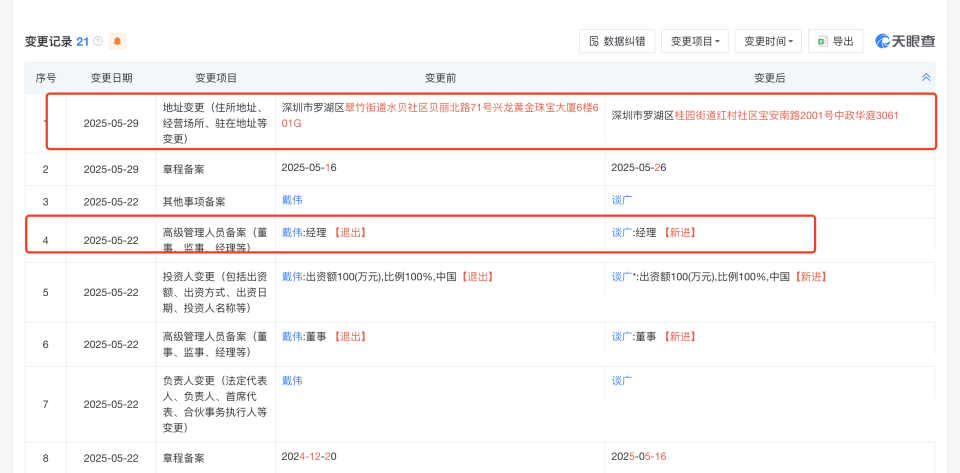Image resolution: width=960 pixels, height=473 pixels.
Task: Open 戴伟 link in 其他事项备案 row
Action: 292,200
